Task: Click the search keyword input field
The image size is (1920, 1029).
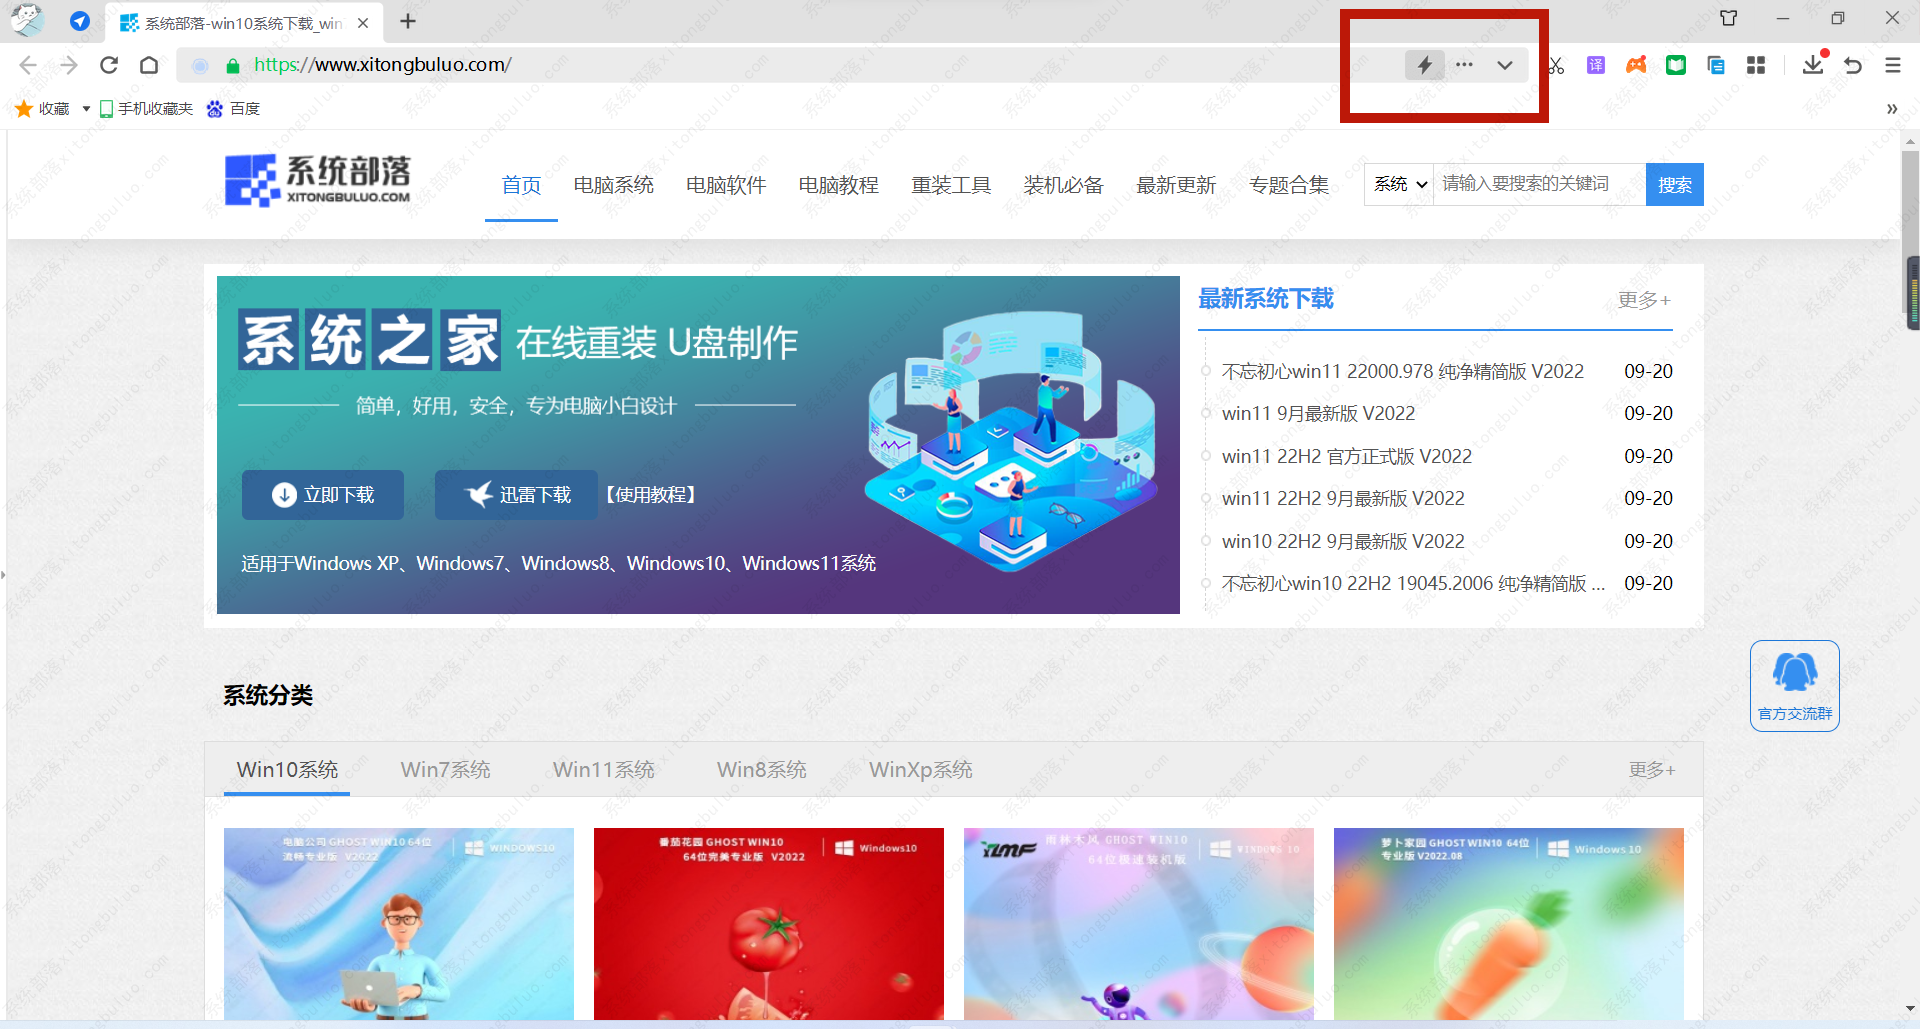Action: tap(1540, 184)
